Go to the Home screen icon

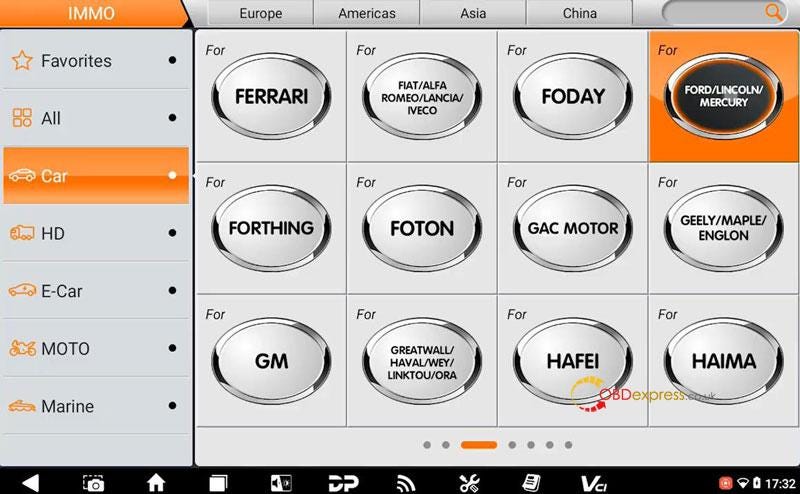click(x=156, y=482)
